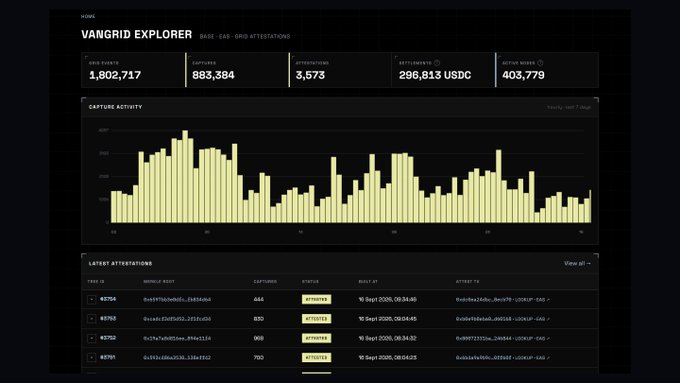Select the merkle root hash of tree #3753
The width and height of the screenshot is (680, 383).
177,319
